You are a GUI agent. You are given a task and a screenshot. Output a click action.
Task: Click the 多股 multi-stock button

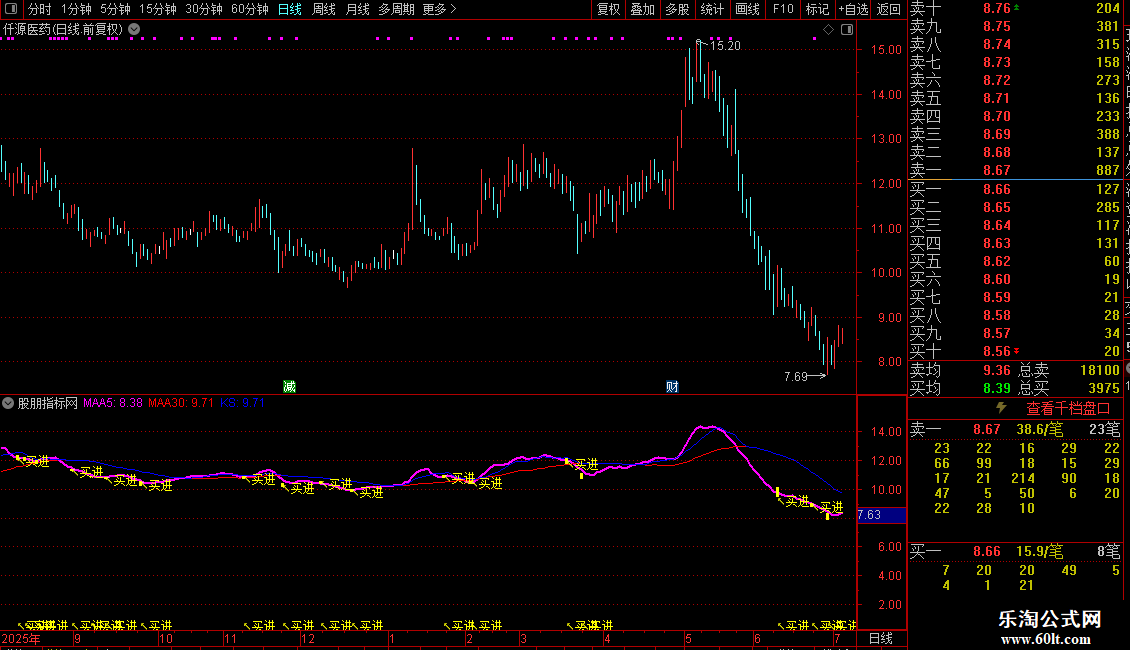677,9
